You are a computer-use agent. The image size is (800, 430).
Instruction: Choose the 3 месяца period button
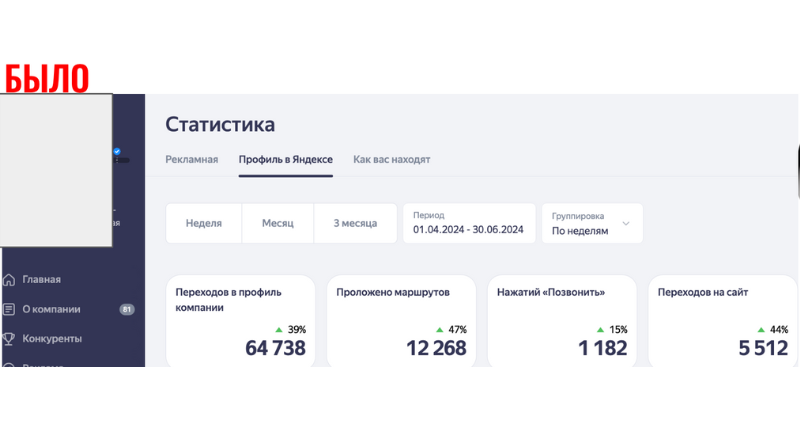(355, 223)
